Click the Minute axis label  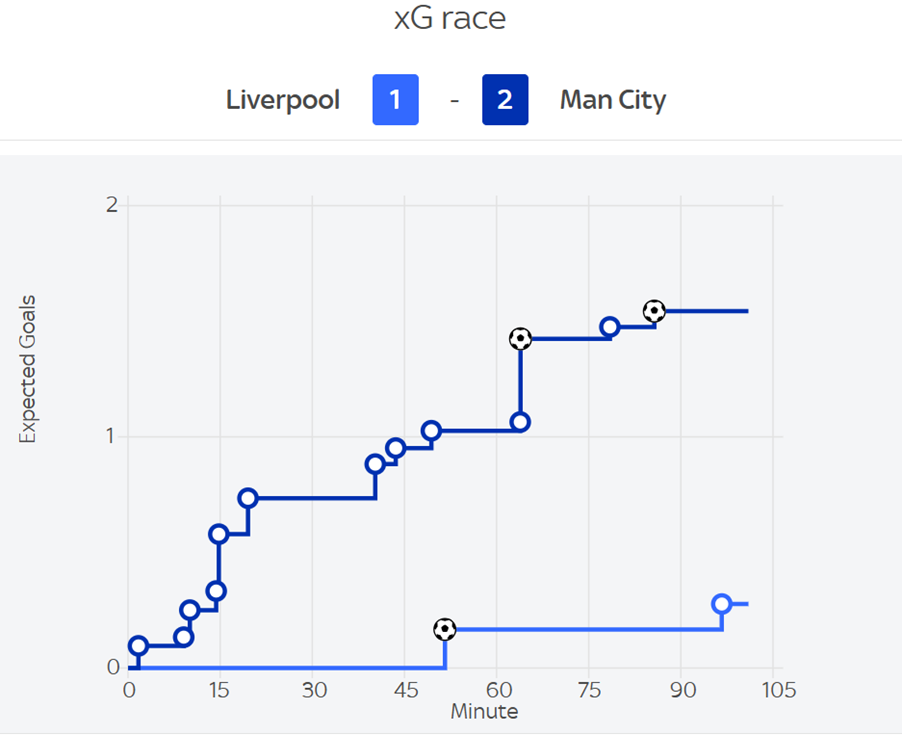click(x=484, y=712)
